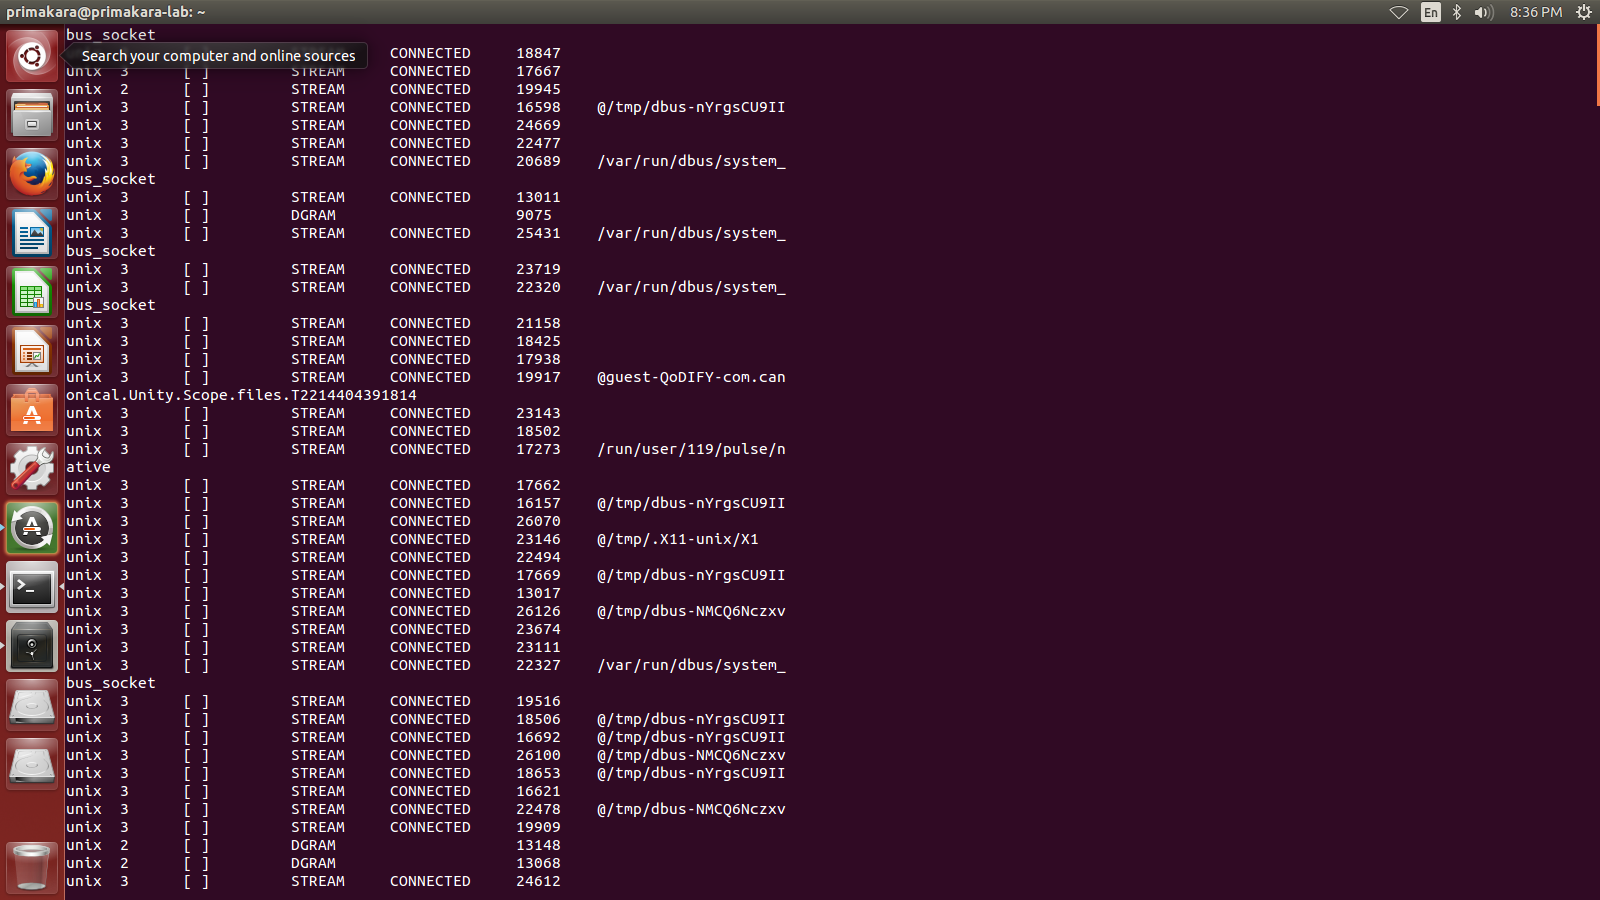Open the Backups safe icon

32,646
